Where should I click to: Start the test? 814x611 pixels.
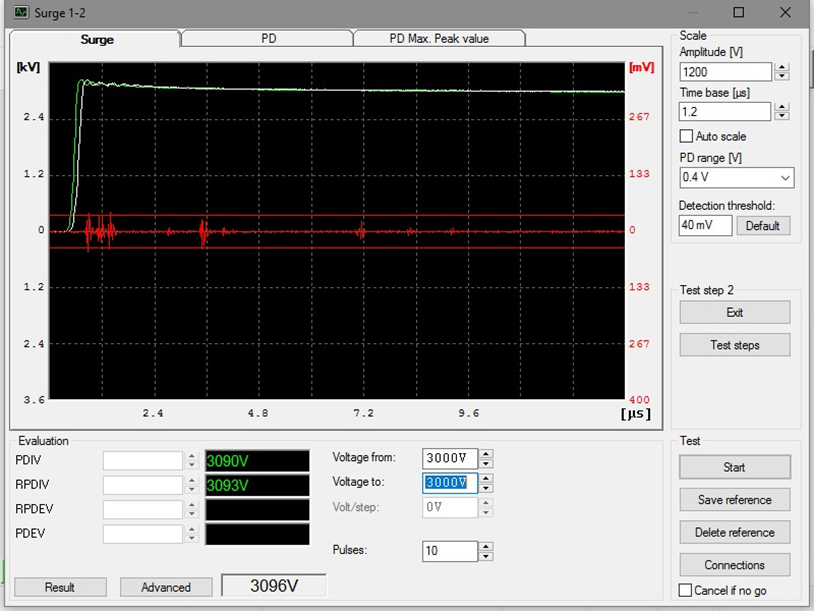[x=735, y=467]
